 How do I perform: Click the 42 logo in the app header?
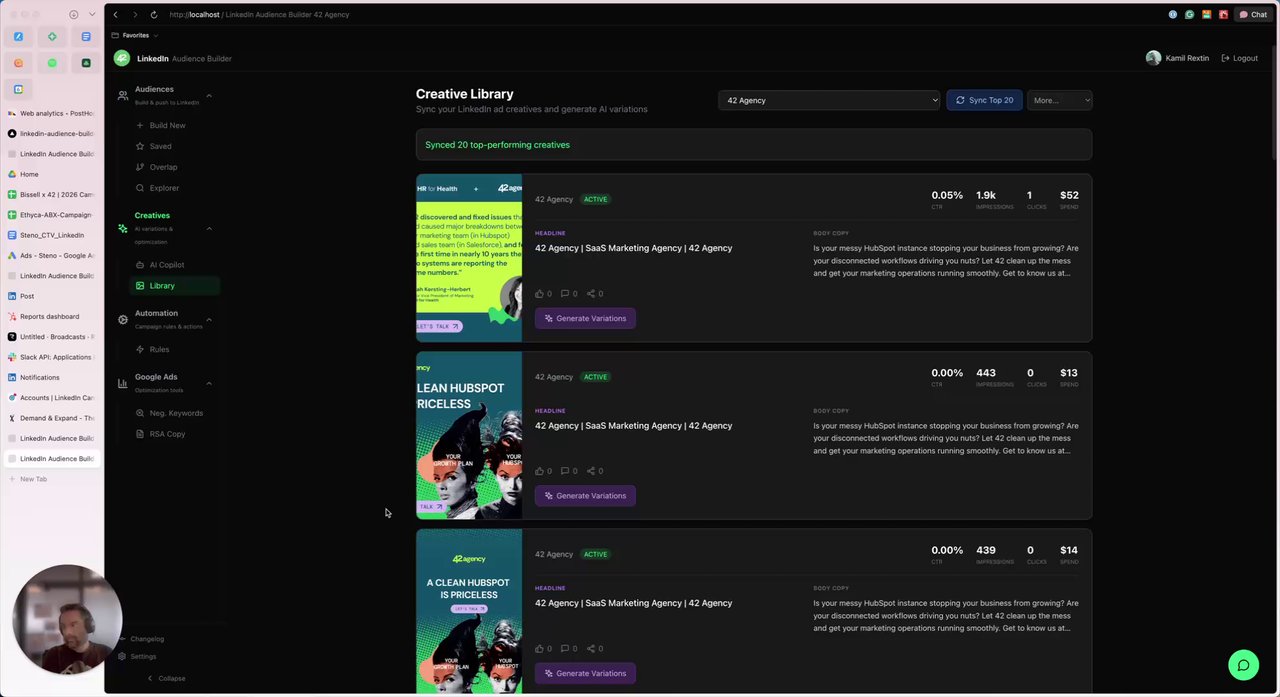[x=122, y=58]
